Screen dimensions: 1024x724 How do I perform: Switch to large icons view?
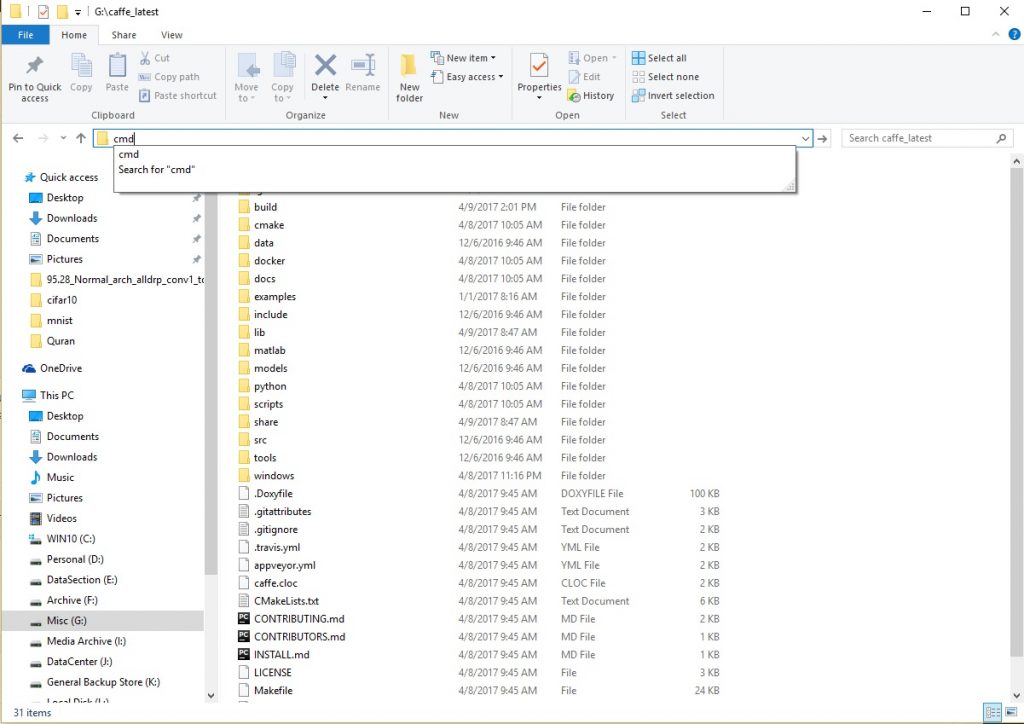tap(1009, 712)
